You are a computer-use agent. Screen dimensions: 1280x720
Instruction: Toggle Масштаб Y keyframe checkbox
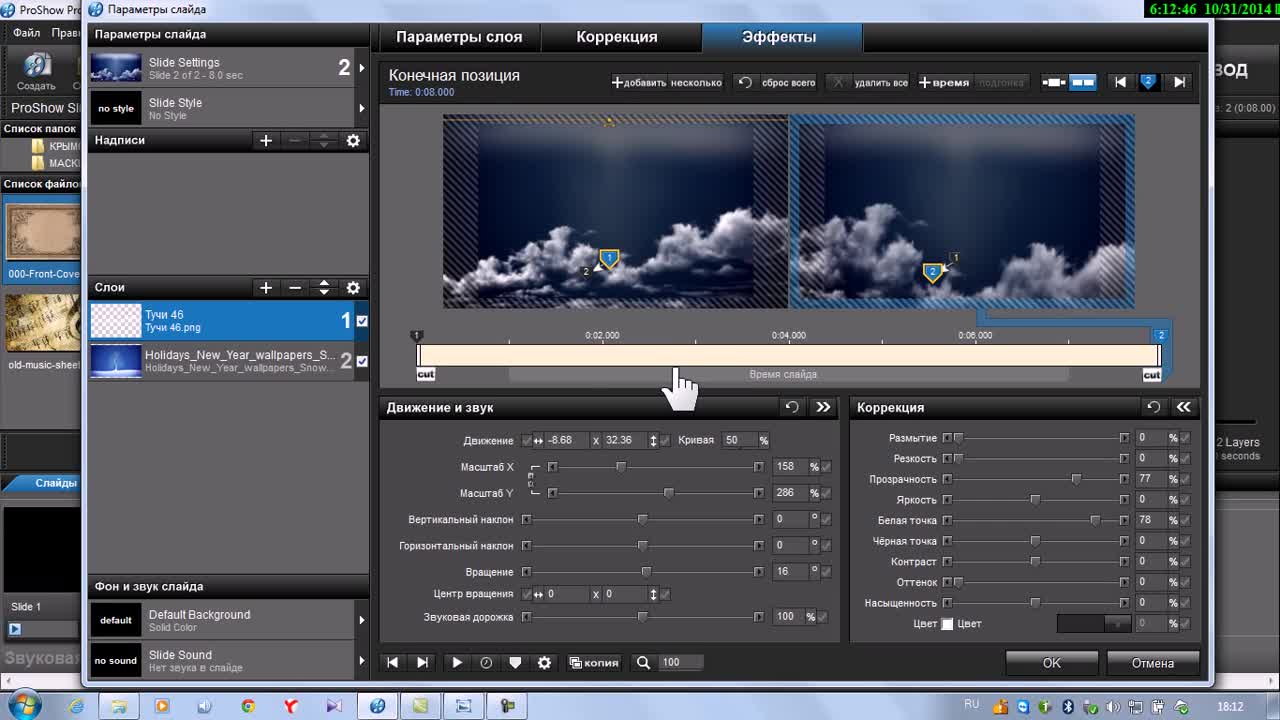point(826,493)
